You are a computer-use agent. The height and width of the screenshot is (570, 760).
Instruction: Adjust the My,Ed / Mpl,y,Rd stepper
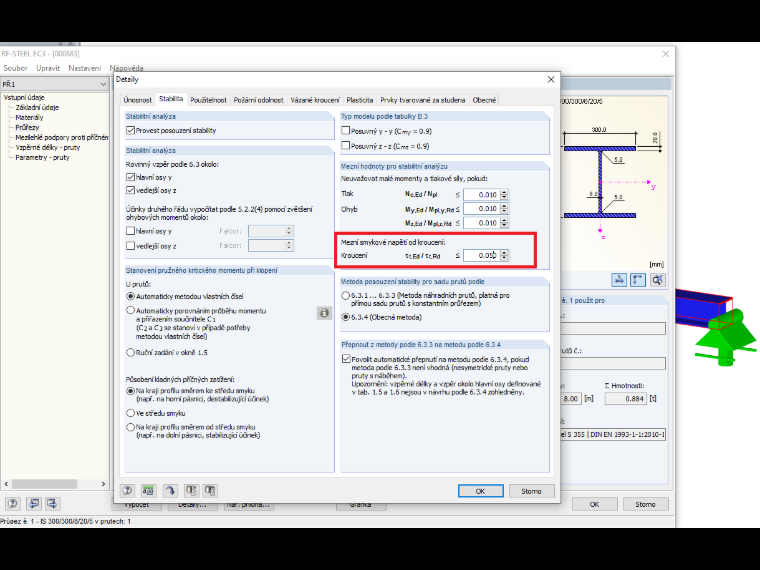pyautogui.click(x=505, y=208)
